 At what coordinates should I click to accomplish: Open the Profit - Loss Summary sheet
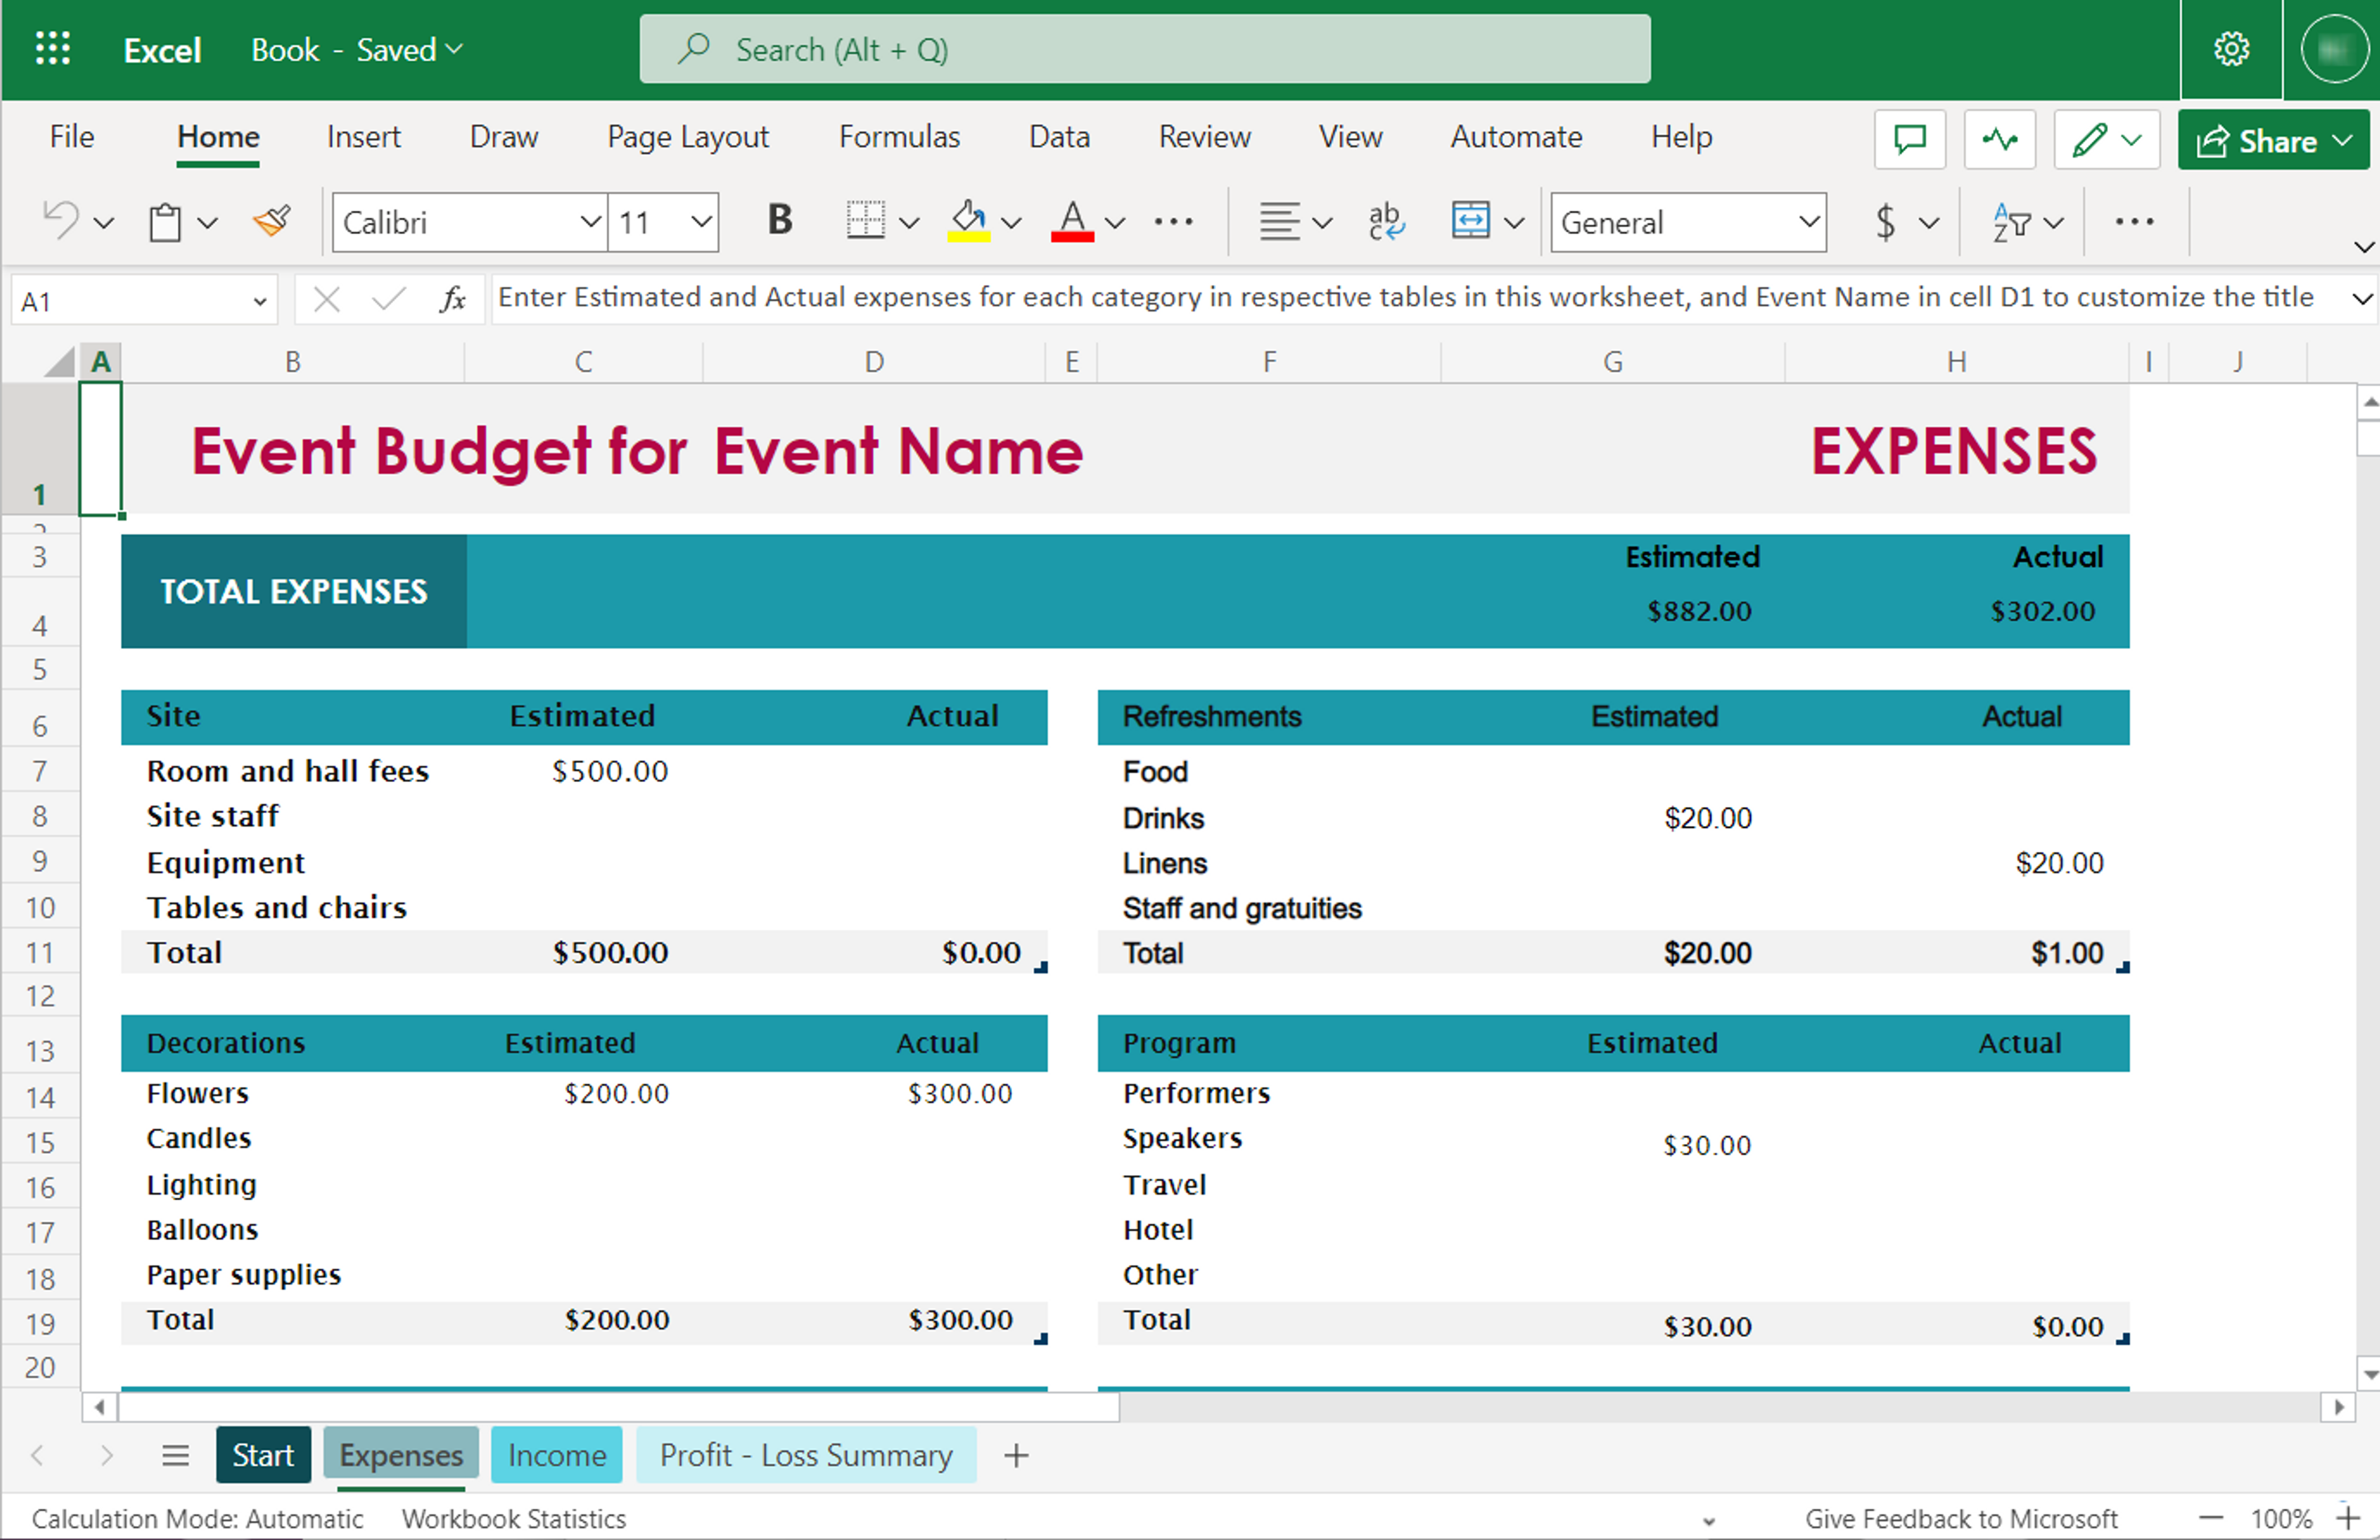[806, 1455]
